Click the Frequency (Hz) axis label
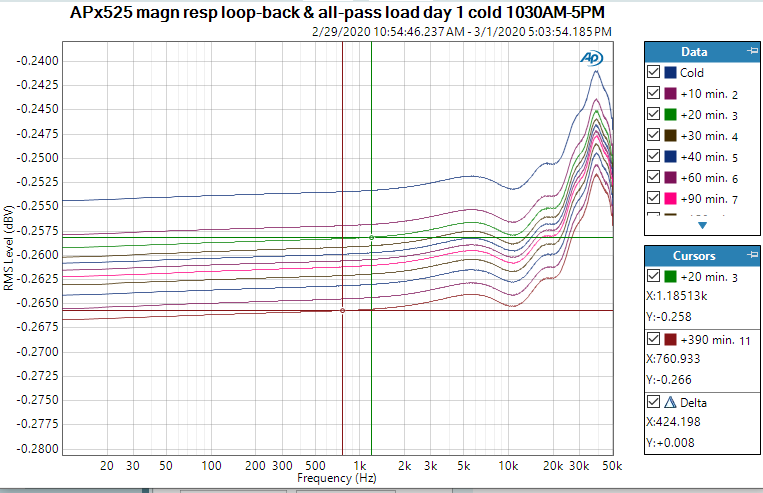The height and width of the screenshot is (493, 763). click(337, 478)
